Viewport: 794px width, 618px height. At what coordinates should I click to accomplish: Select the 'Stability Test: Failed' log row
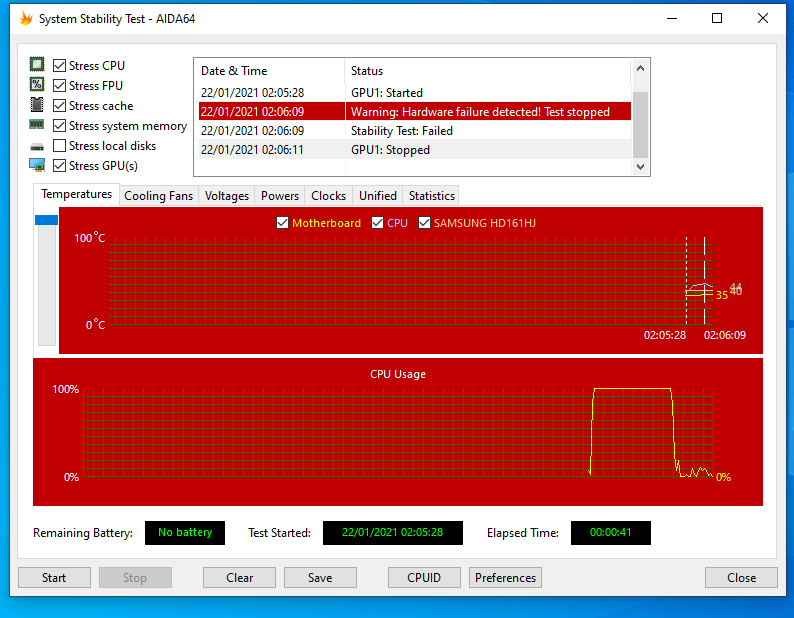pyautogui.click(x=415, y=131)
